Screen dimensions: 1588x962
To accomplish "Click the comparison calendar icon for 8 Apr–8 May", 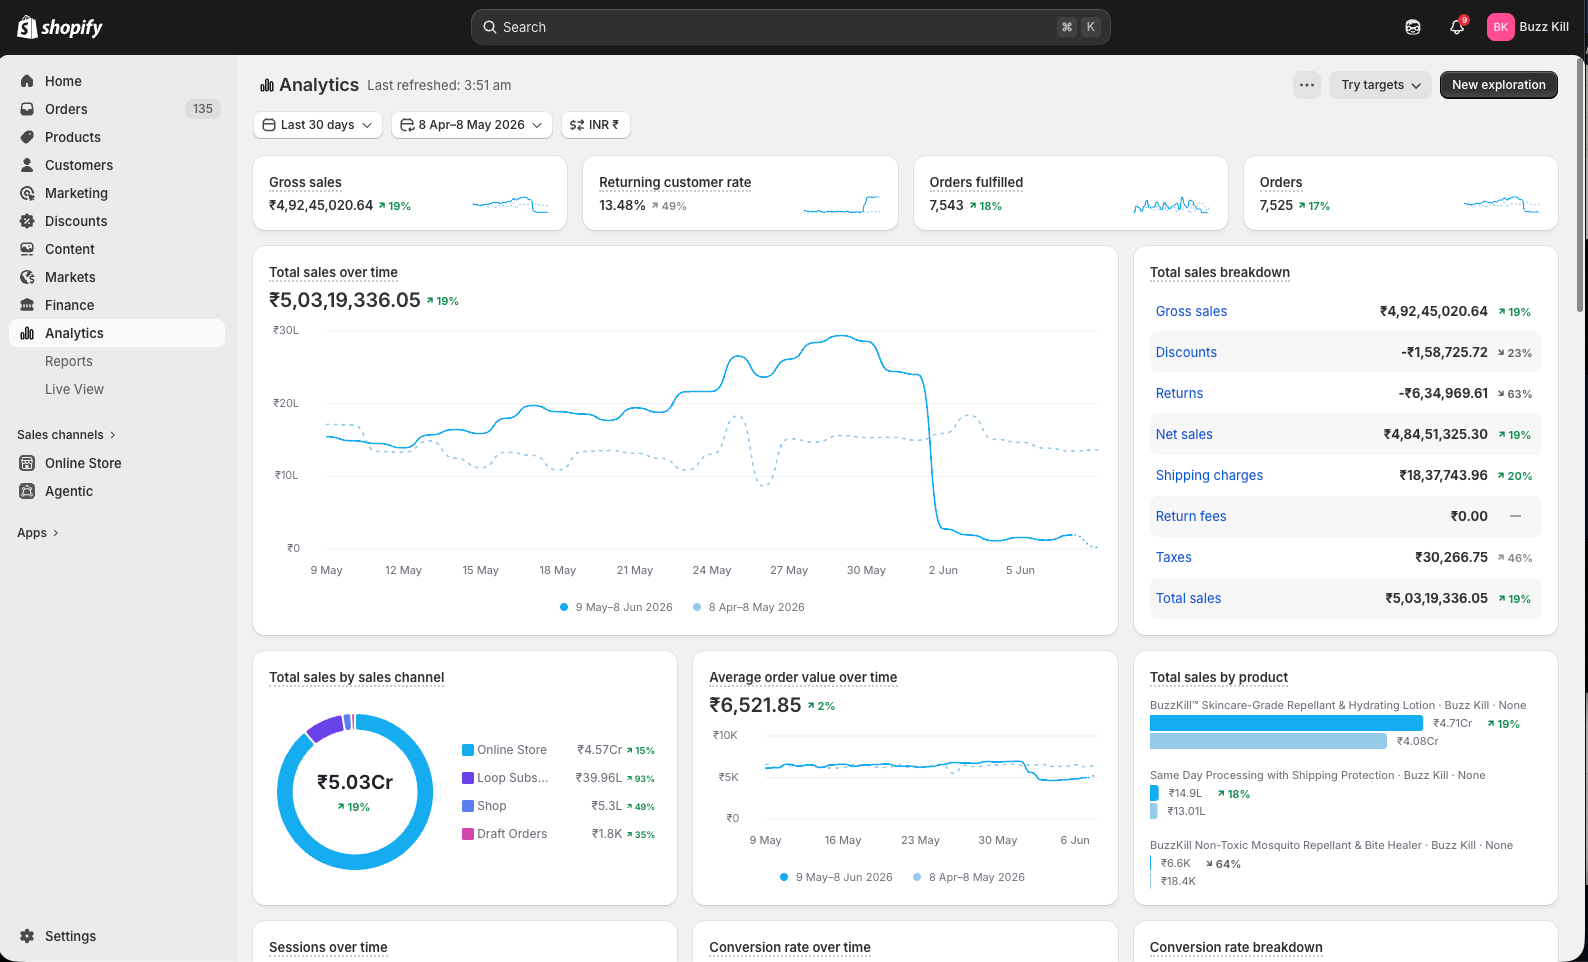I will tap(407, 125).
